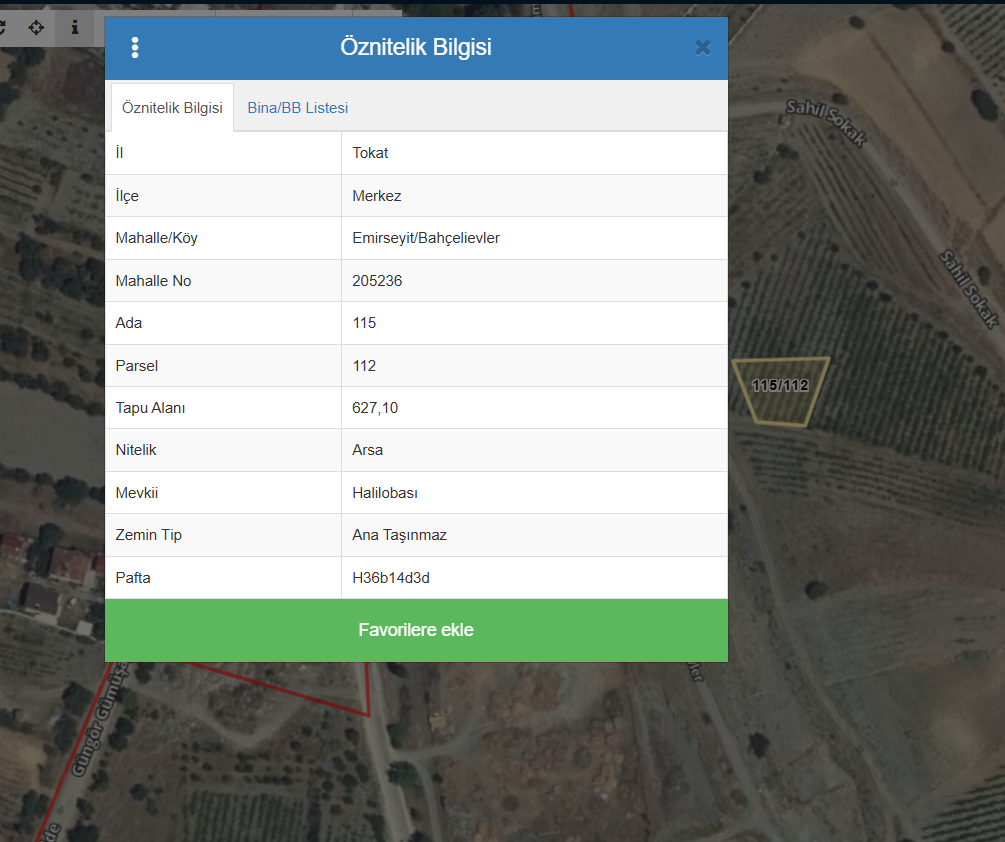
Task: Click the Mahalle No value 205236
Action: (377, 281)
